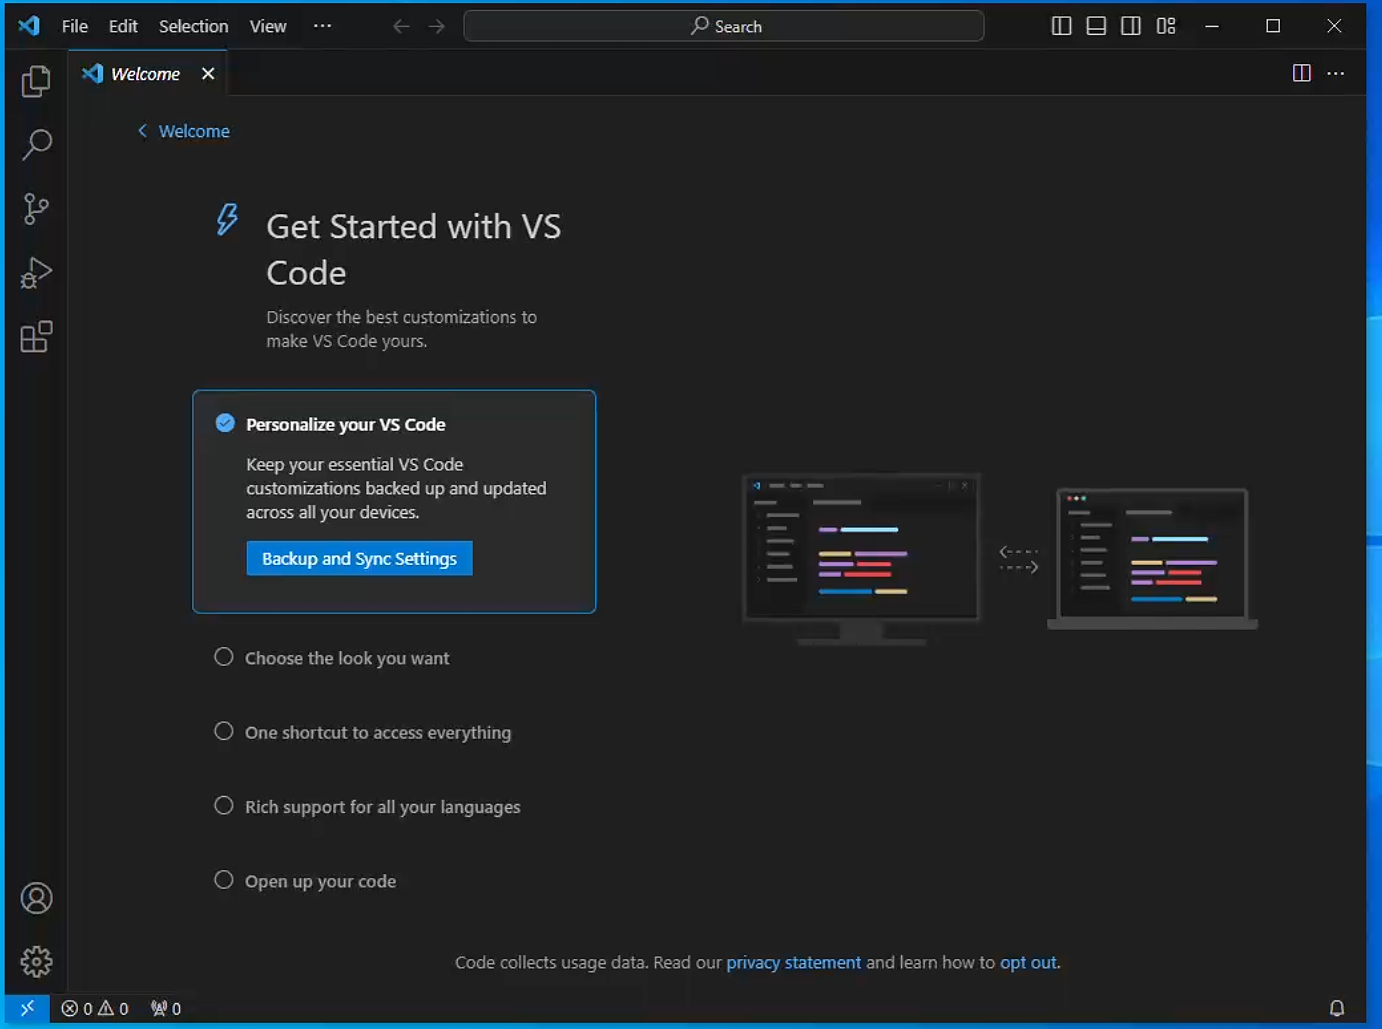This screenshot has height=1029, width=1382.
Task: Open editor More Actions ellipsis
Action: click(1336, 73)
